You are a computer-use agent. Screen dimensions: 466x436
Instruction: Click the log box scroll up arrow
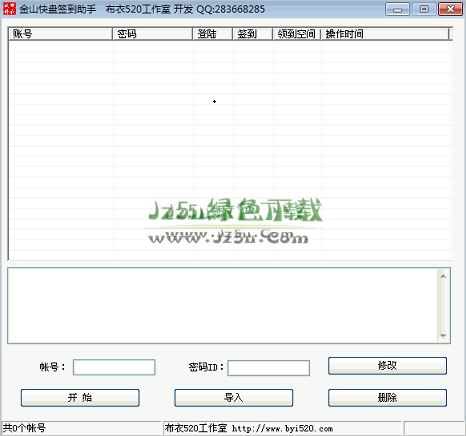point(443,276)
